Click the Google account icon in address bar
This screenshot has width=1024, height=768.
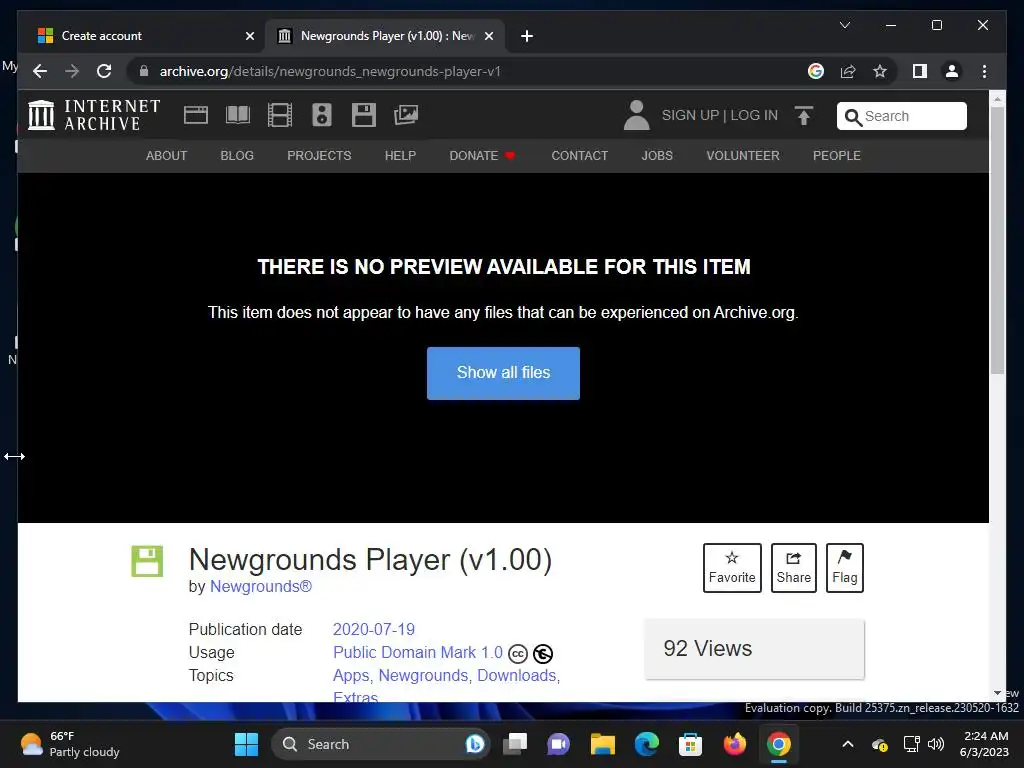(x=816, y=71)
